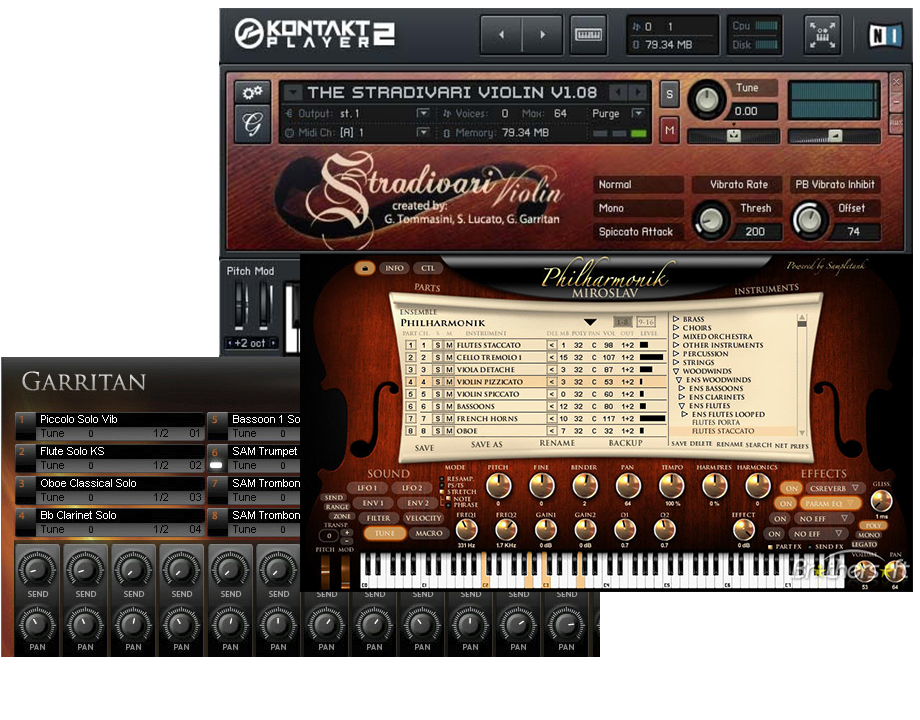
Task: Click the Tempo knob in Philharmonik
Action: (671, 486)
